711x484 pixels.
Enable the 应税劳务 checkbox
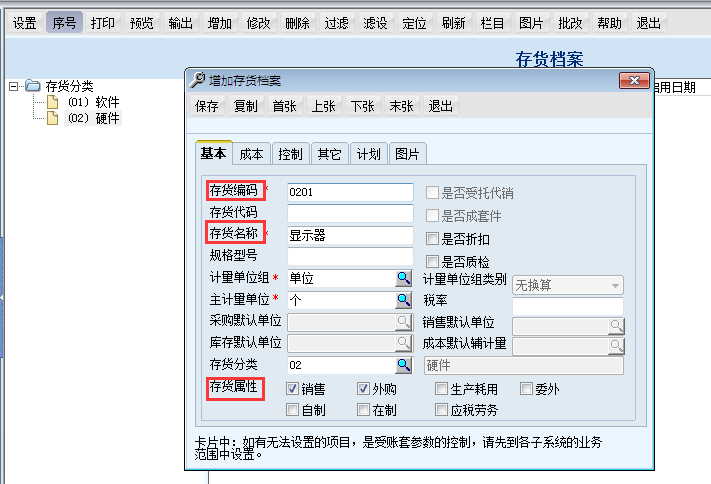(441, 410)
